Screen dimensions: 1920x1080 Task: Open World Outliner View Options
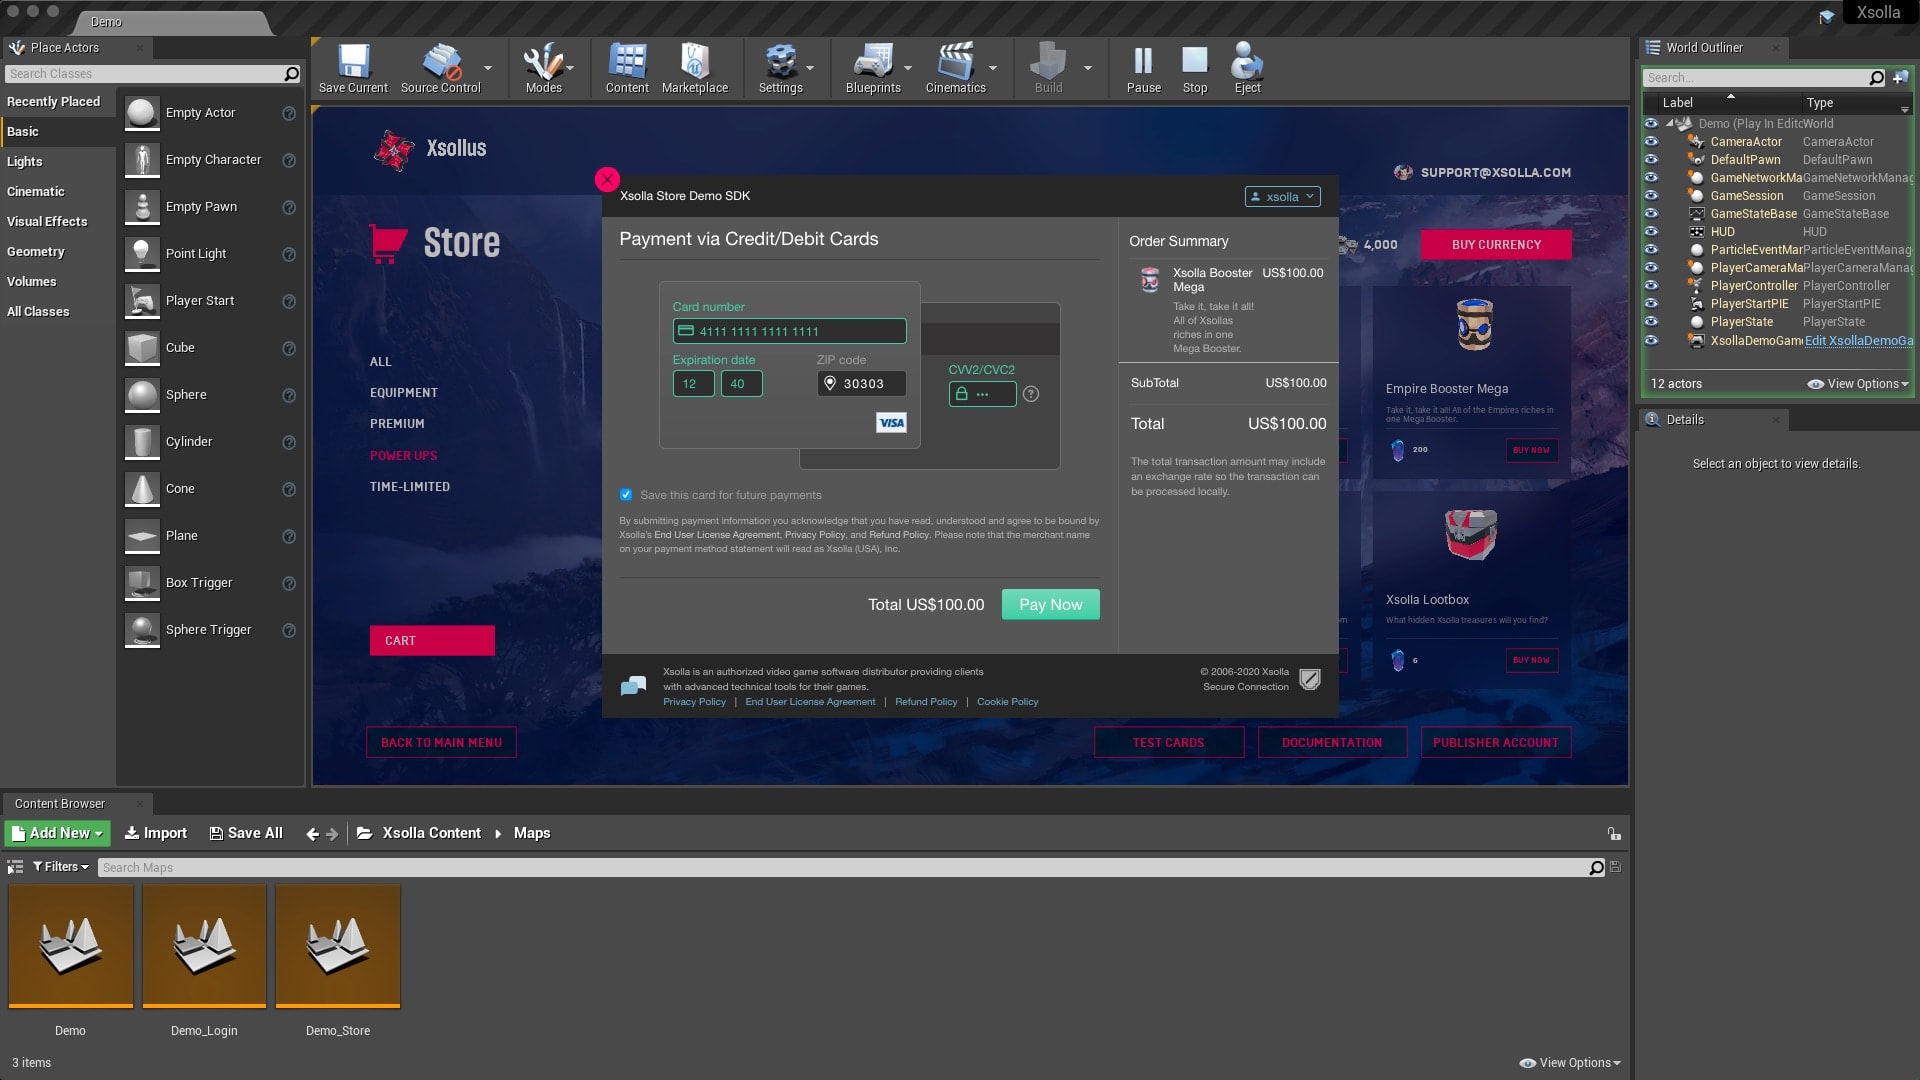(1858, 384)
